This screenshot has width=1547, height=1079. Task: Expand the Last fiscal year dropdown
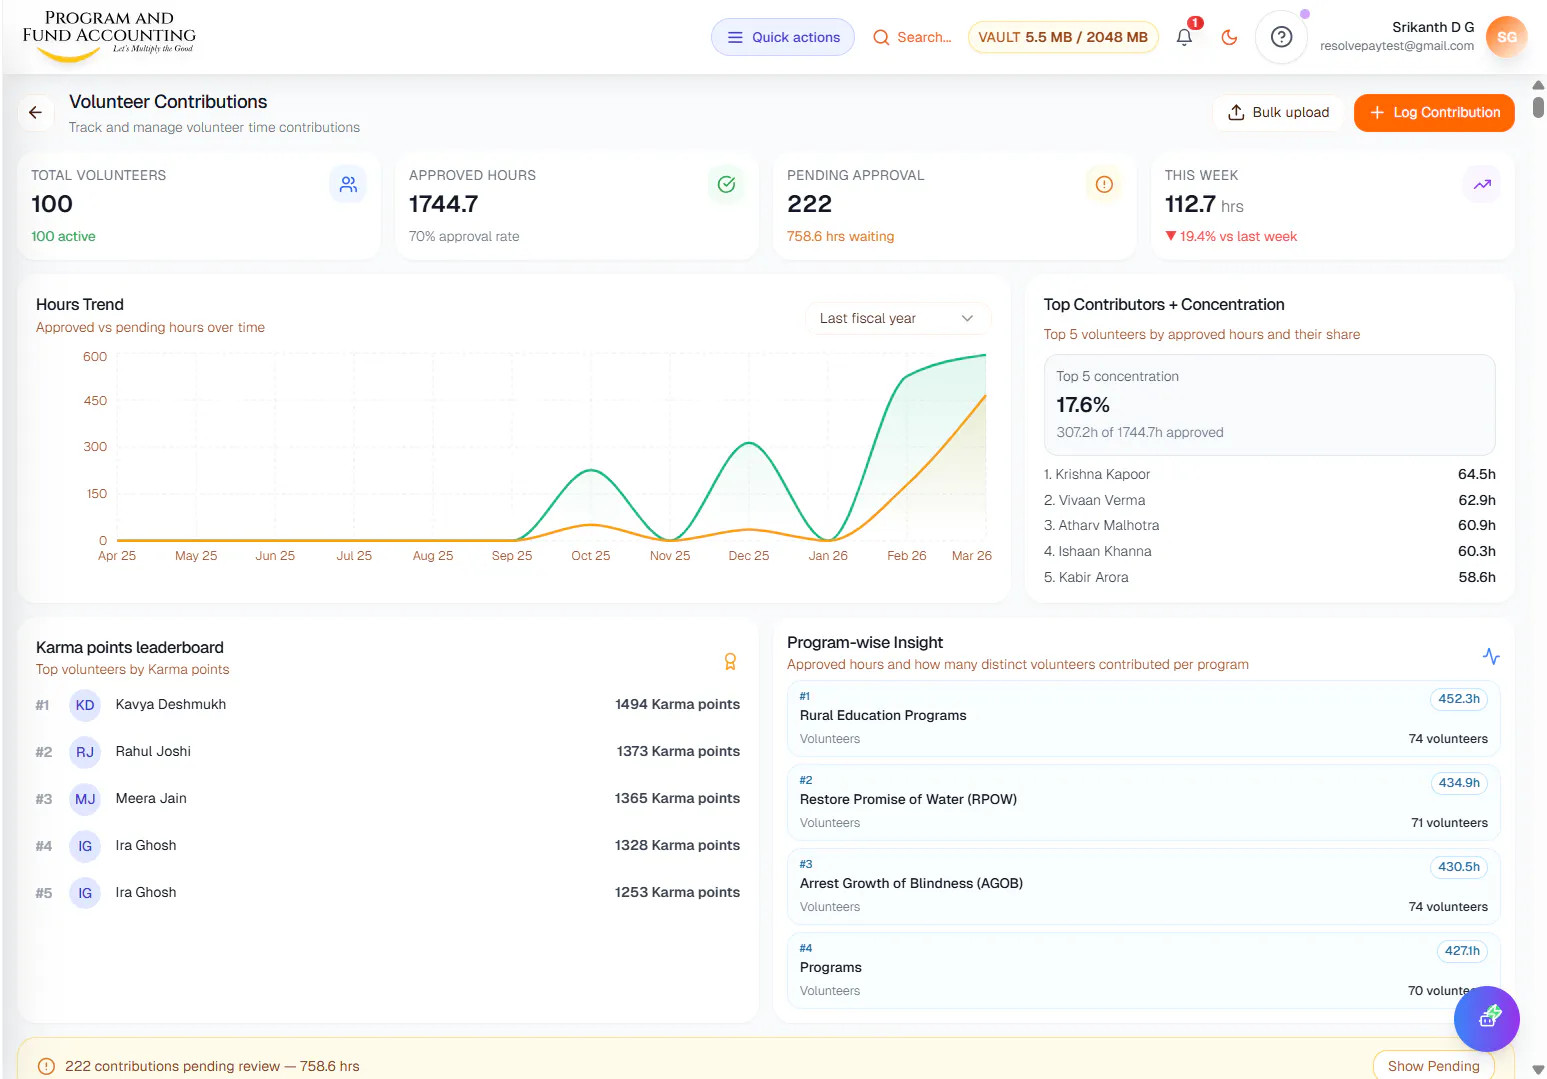pos(898,318)
